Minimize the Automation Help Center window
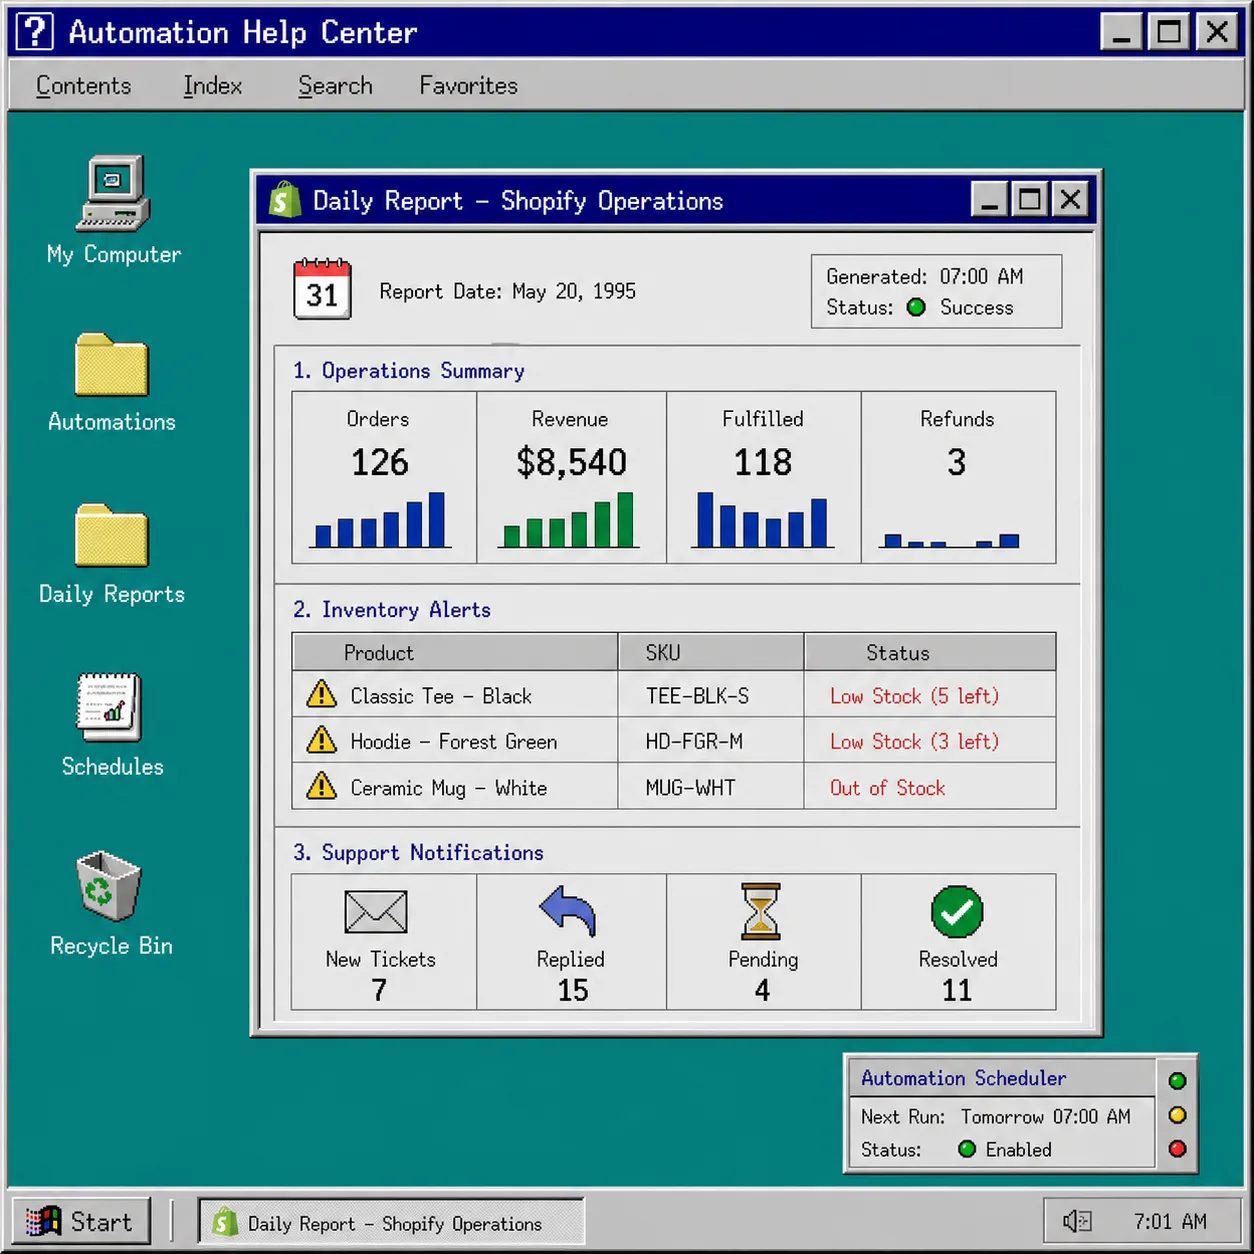This screenshot has width=1254, height=1254. (x=1122, y=32)
